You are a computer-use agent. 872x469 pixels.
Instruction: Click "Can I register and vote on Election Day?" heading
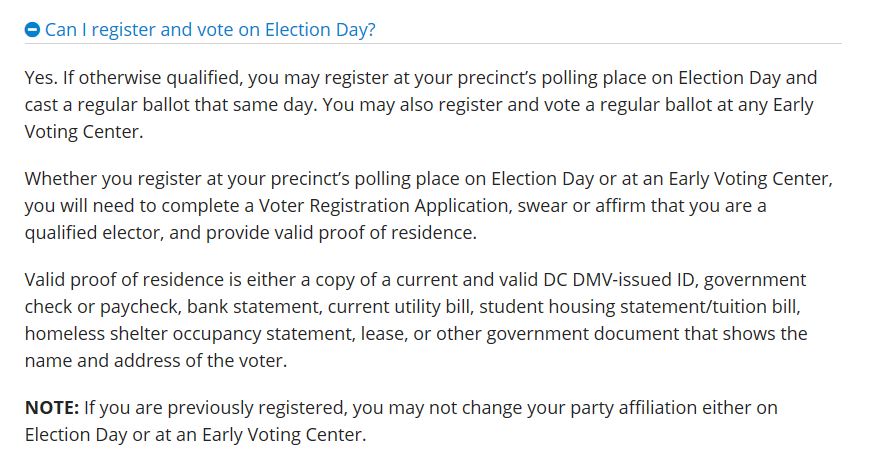(210, 29)
